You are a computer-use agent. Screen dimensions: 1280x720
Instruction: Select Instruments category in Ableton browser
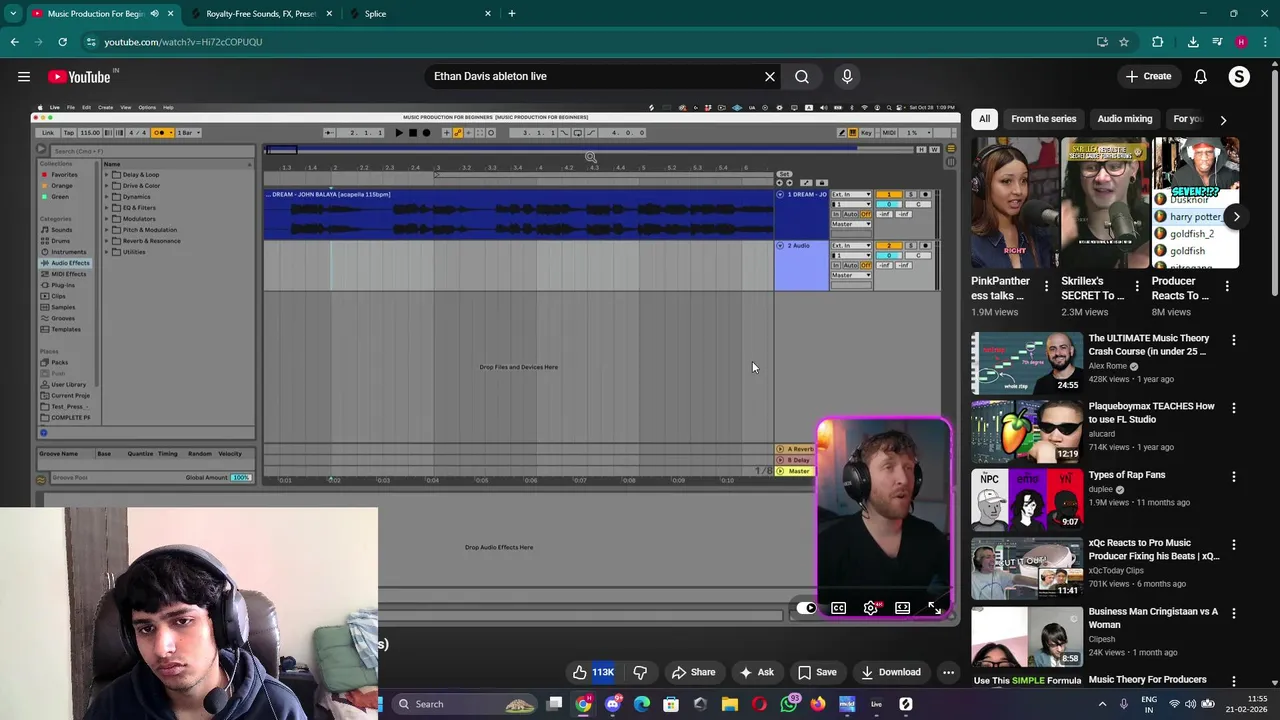(x=68, y=252)
